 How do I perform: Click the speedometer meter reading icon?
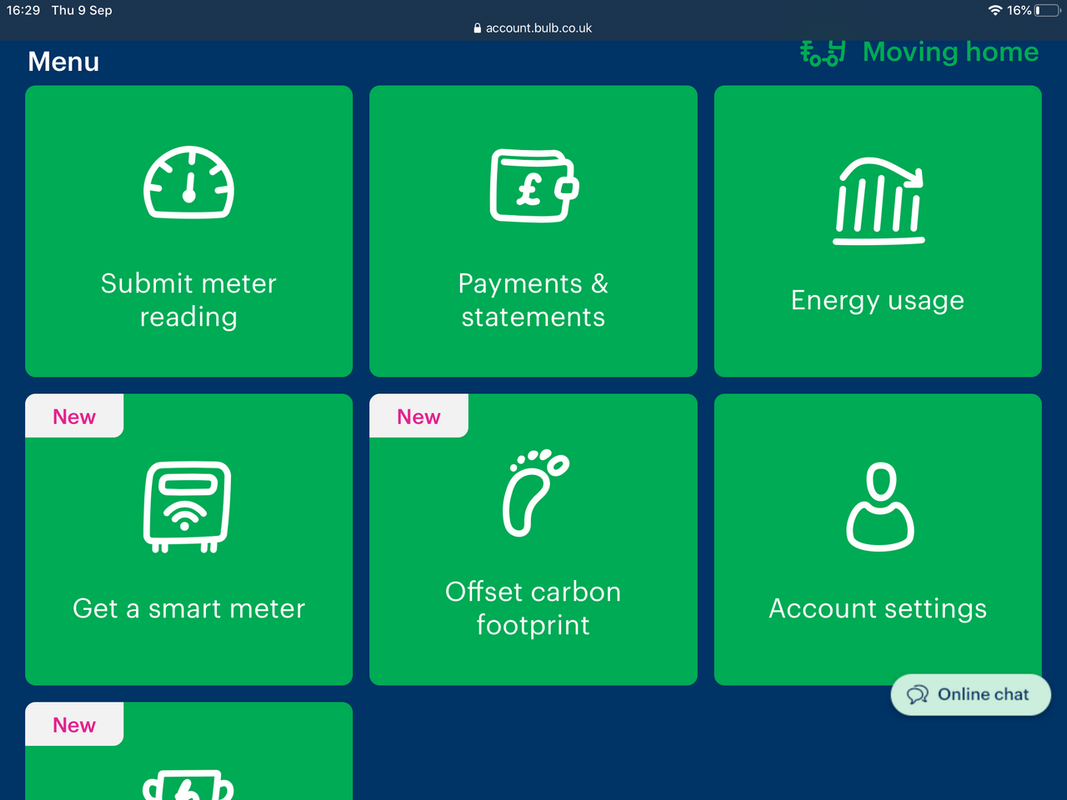pyautogui.click(x=188, y=182)
